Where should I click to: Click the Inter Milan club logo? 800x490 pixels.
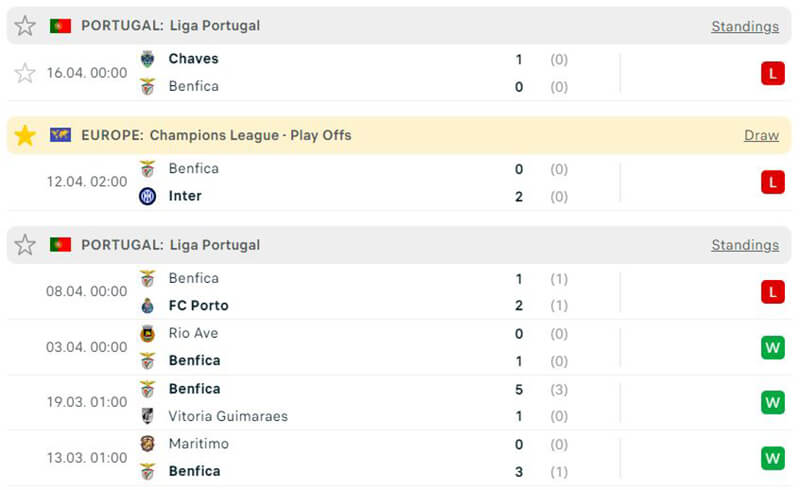point(148,196)
